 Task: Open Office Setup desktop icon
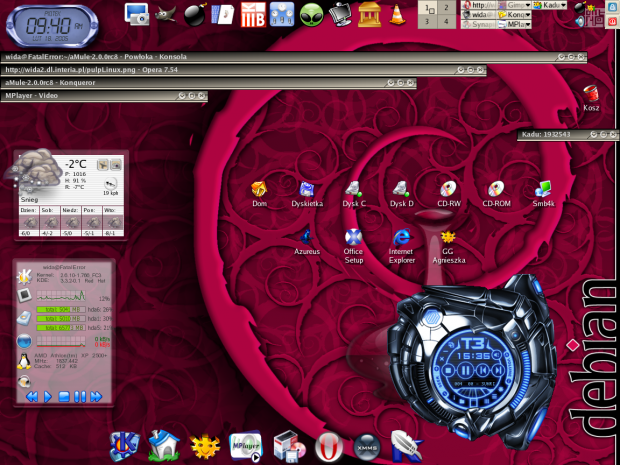click(x=353, y=246)
